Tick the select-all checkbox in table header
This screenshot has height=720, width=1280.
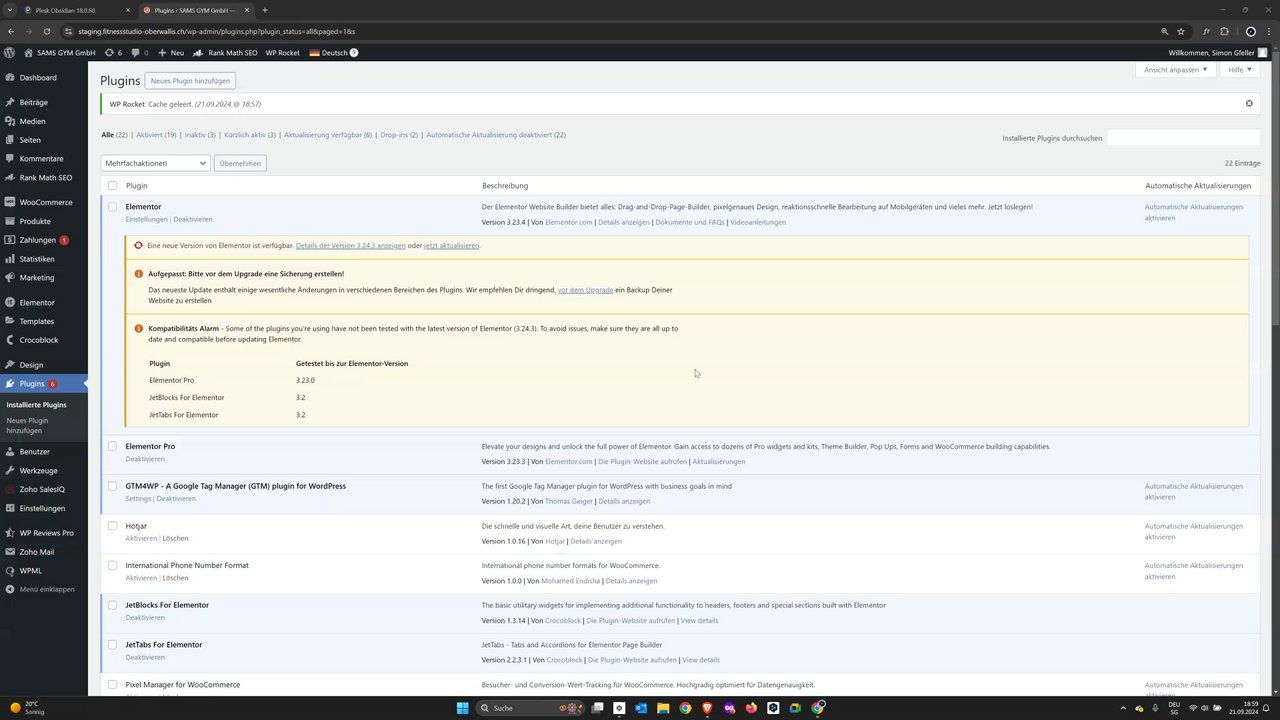click(112, 185)
